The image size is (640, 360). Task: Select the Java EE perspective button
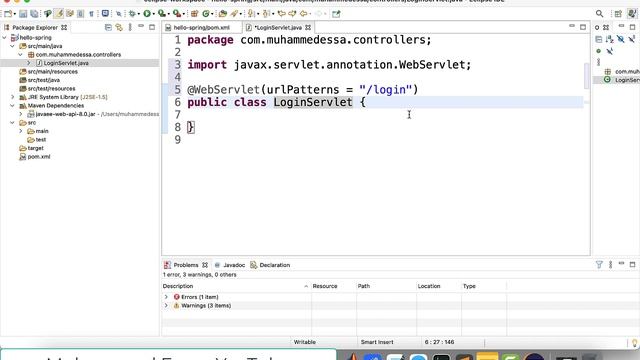pyautogui.click(x=632, y=14)
